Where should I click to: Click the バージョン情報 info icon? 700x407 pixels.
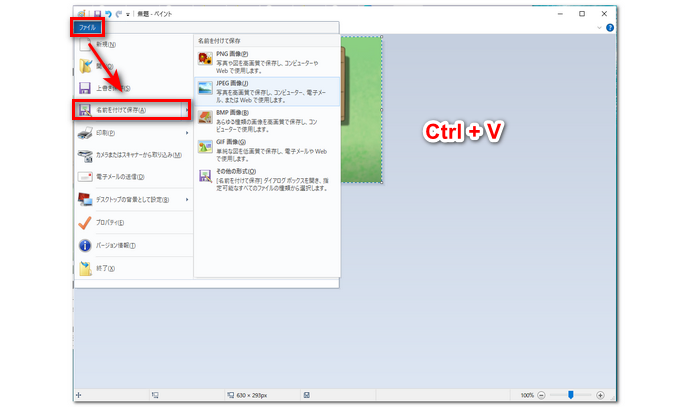tap(86, 245)
